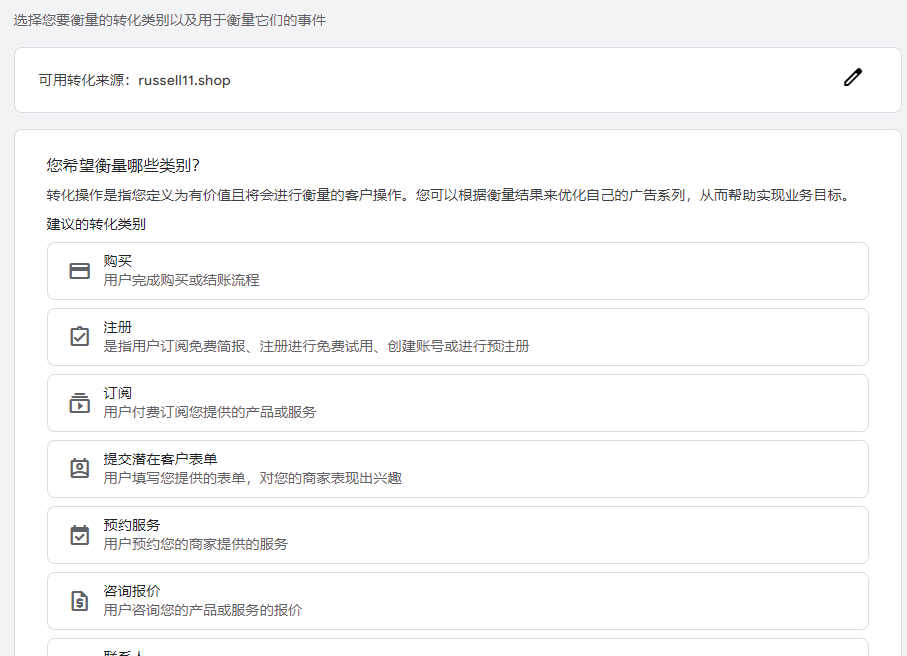
Task: Click description 用户预约您的商家提供的服务
Action: tap(195, 544)
